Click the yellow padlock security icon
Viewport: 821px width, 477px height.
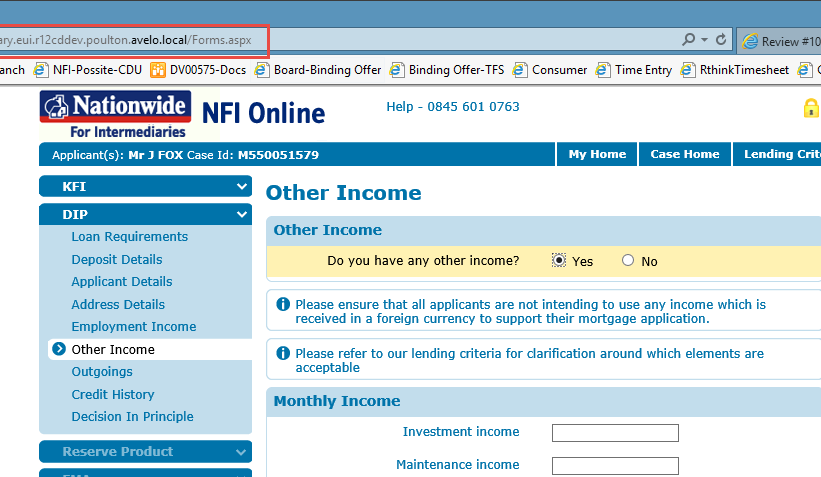coord(810,108)
